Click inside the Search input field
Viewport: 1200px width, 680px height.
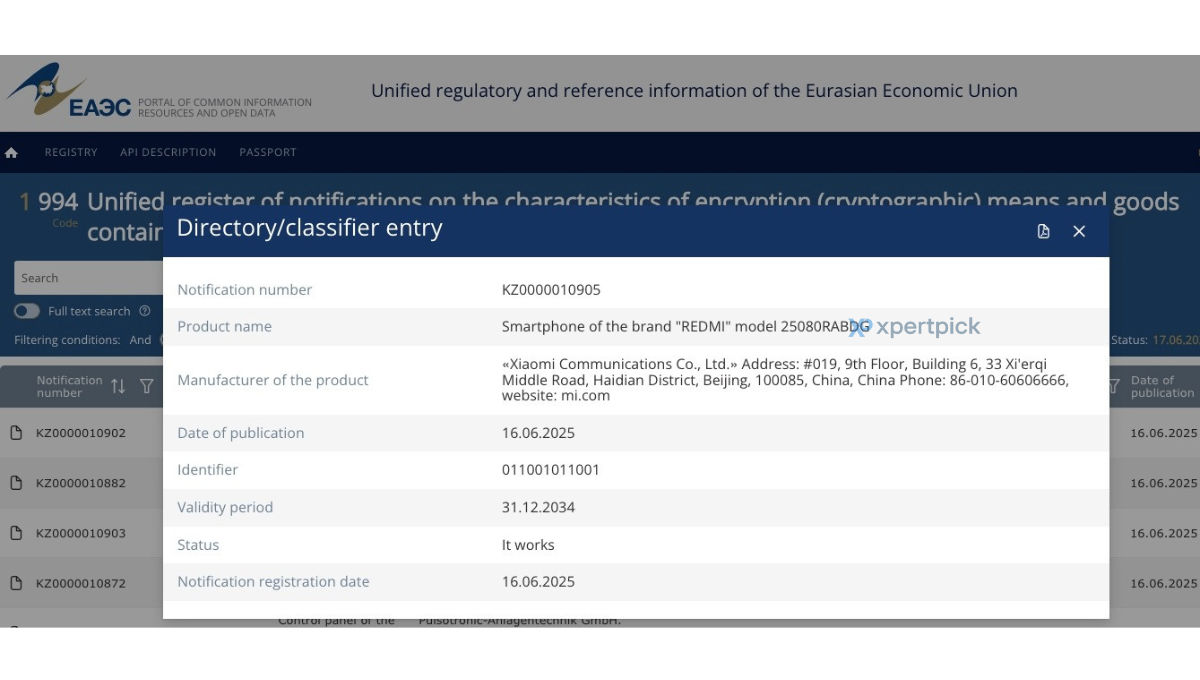pyautogui.click(x=88, y=278)
